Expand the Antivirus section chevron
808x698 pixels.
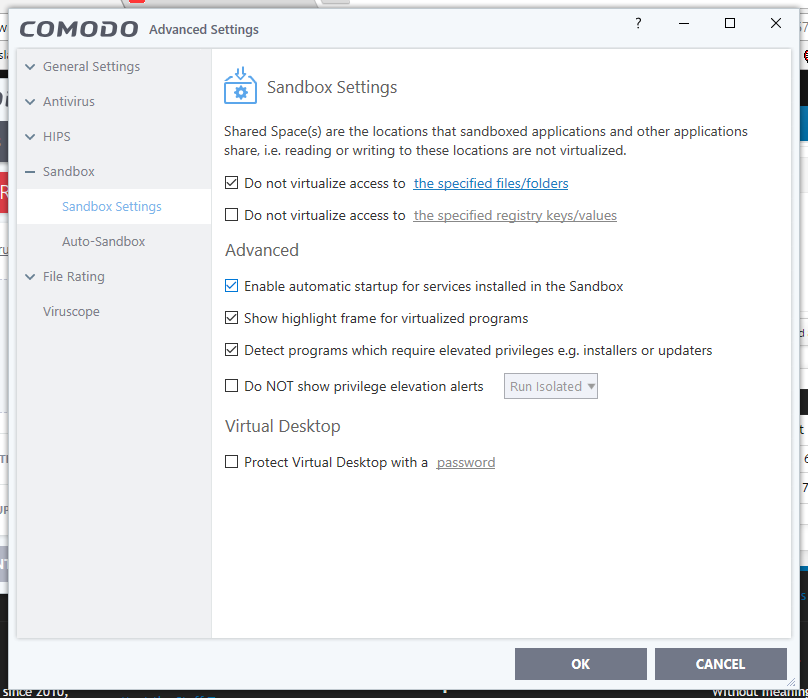[30, 101]
